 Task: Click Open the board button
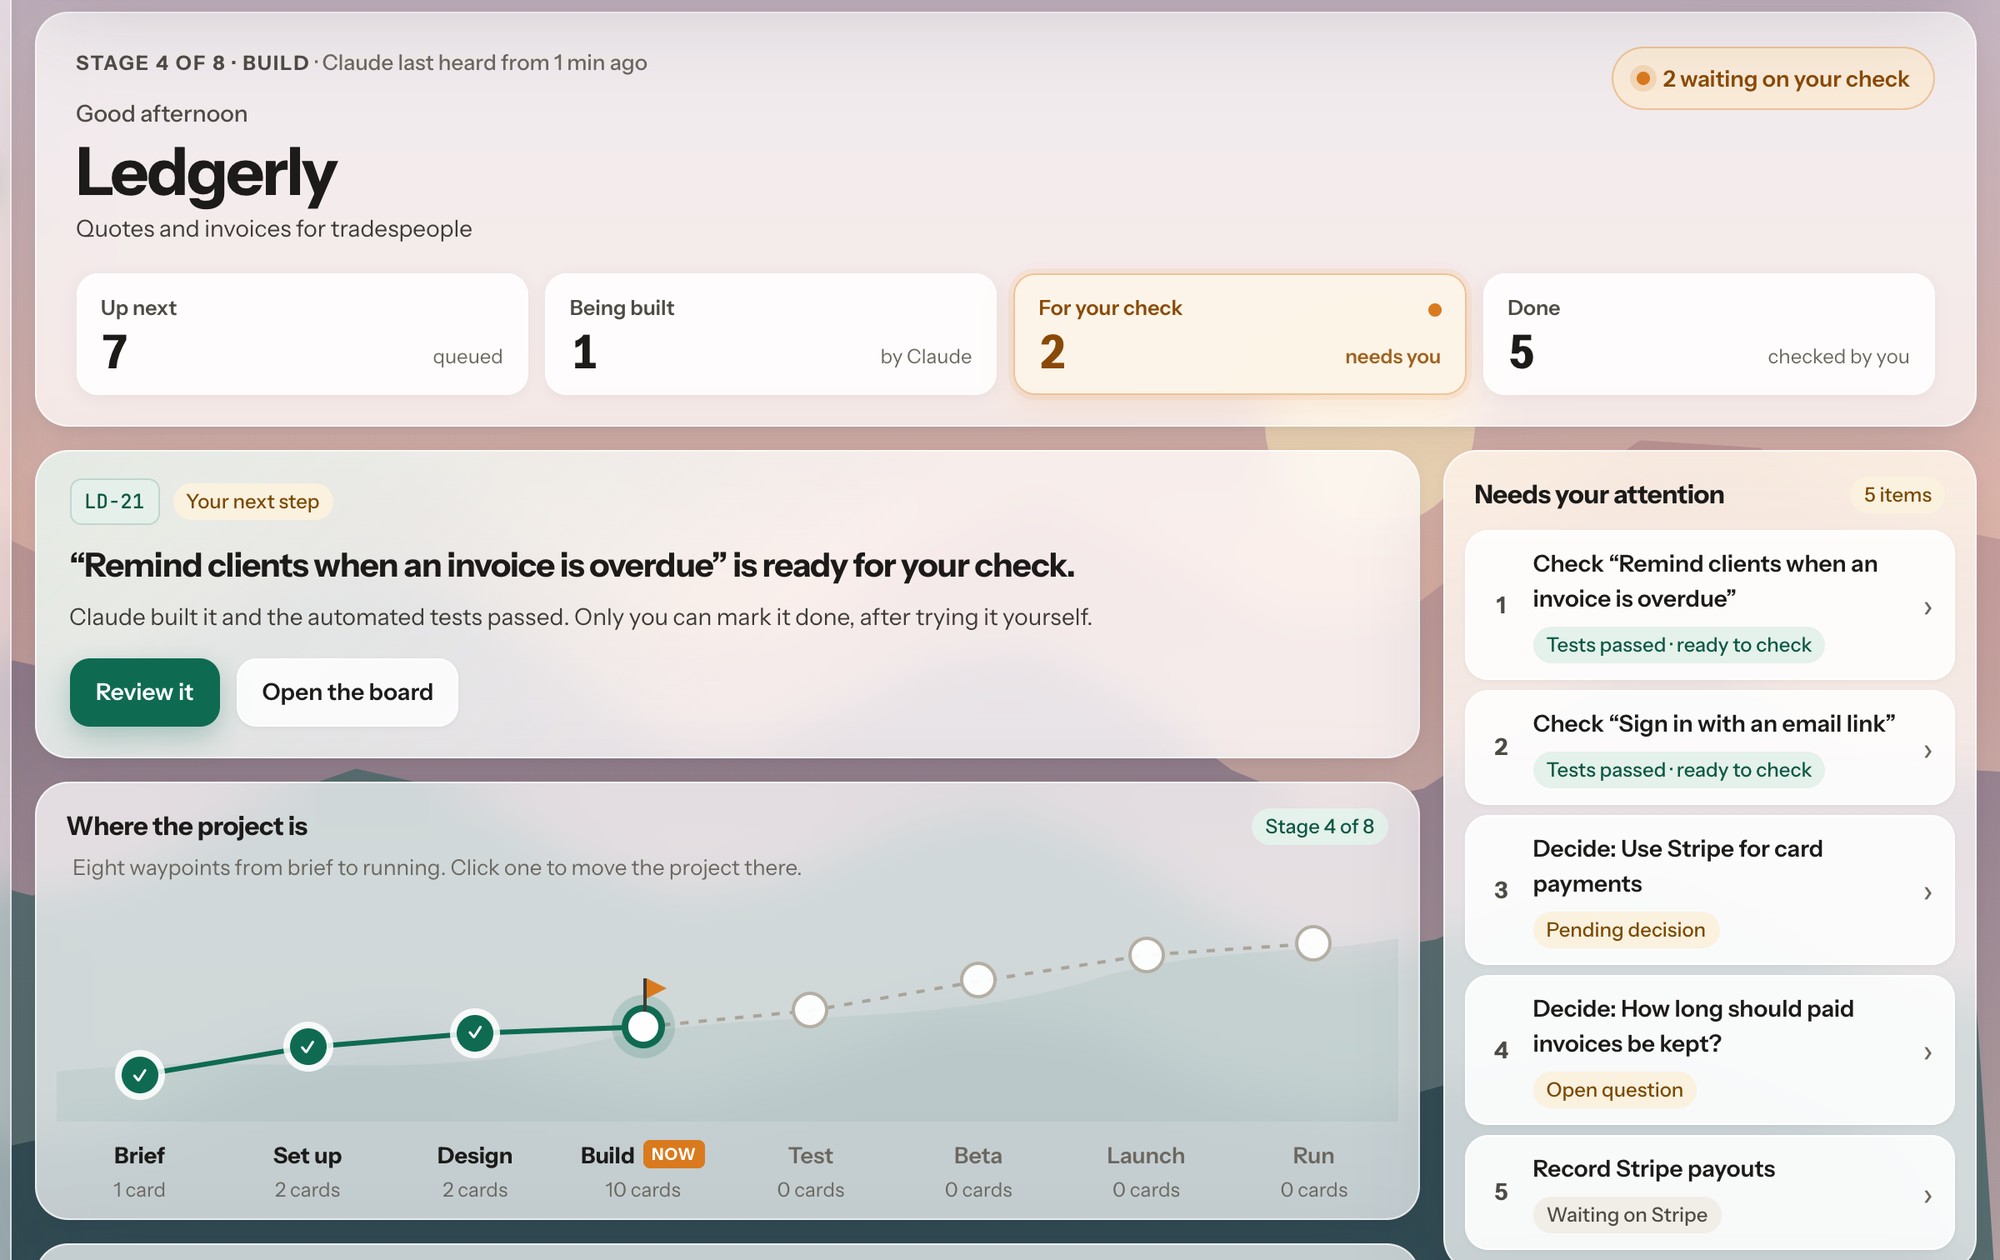[347, 692]
